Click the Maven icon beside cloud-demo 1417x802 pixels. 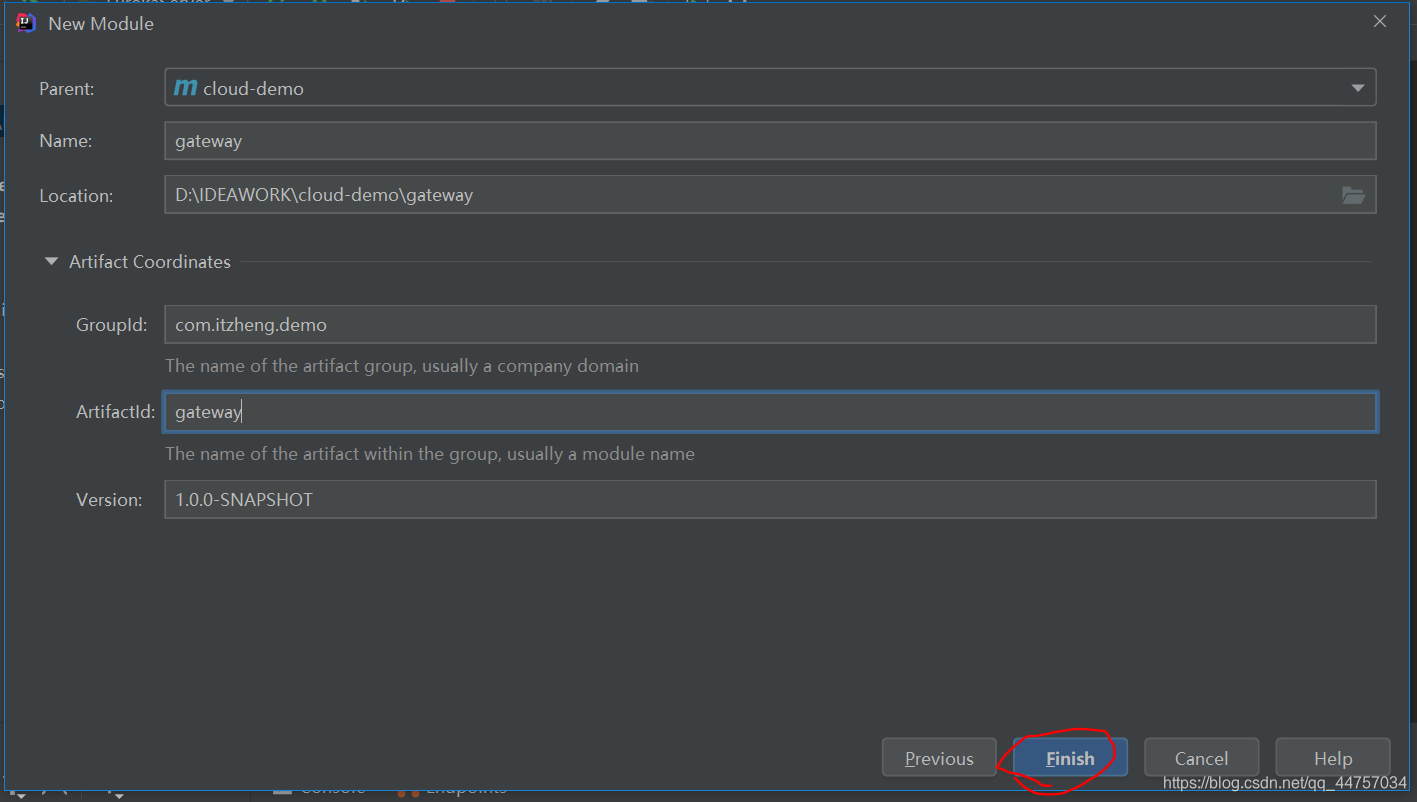(185, 88)
